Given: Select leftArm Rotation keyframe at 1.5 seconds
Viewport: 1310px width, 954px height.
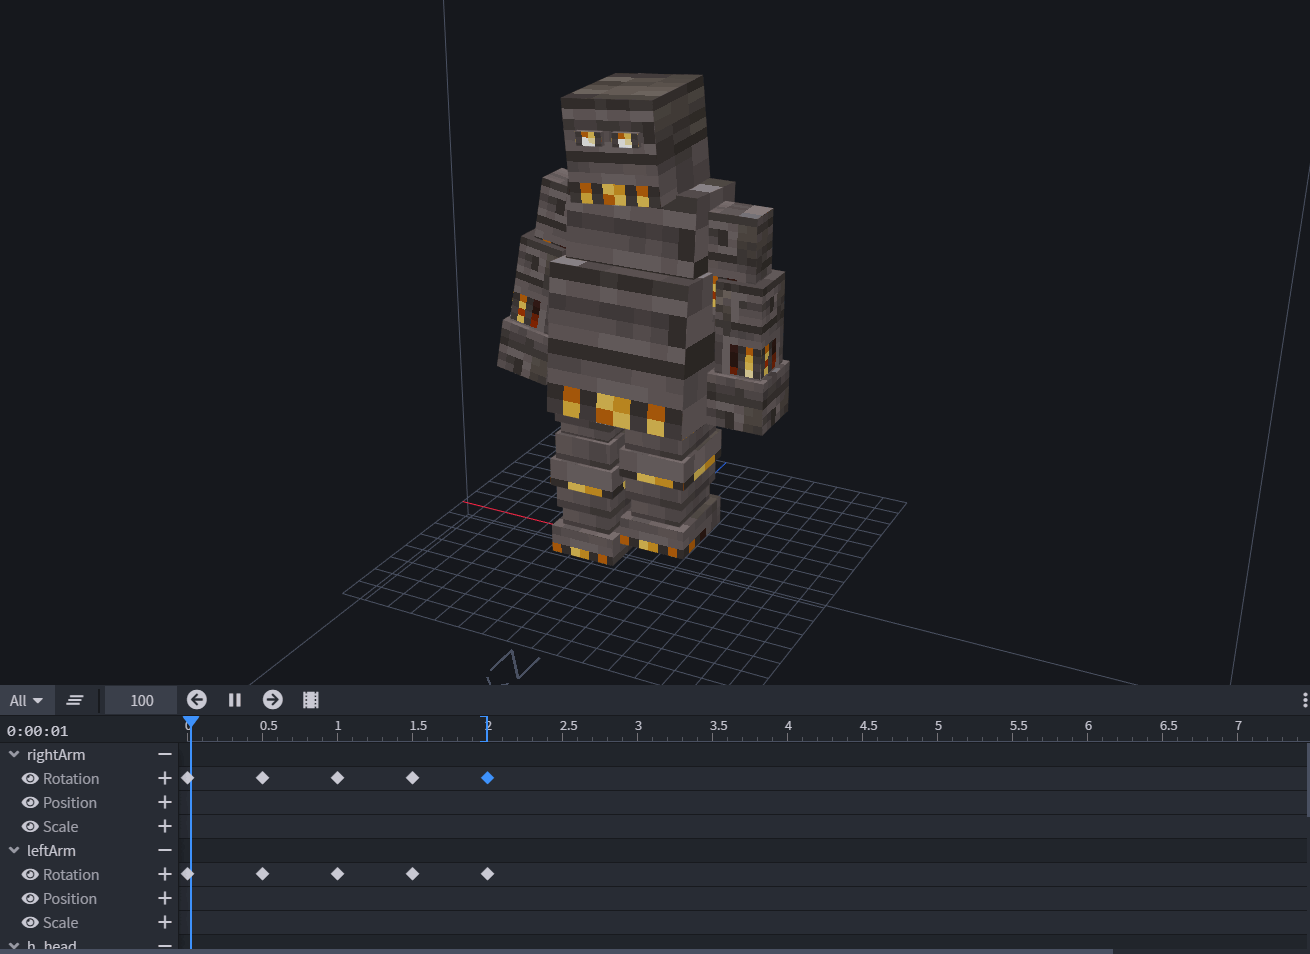Looking at the screenshot, I should [x=413, y=874].
